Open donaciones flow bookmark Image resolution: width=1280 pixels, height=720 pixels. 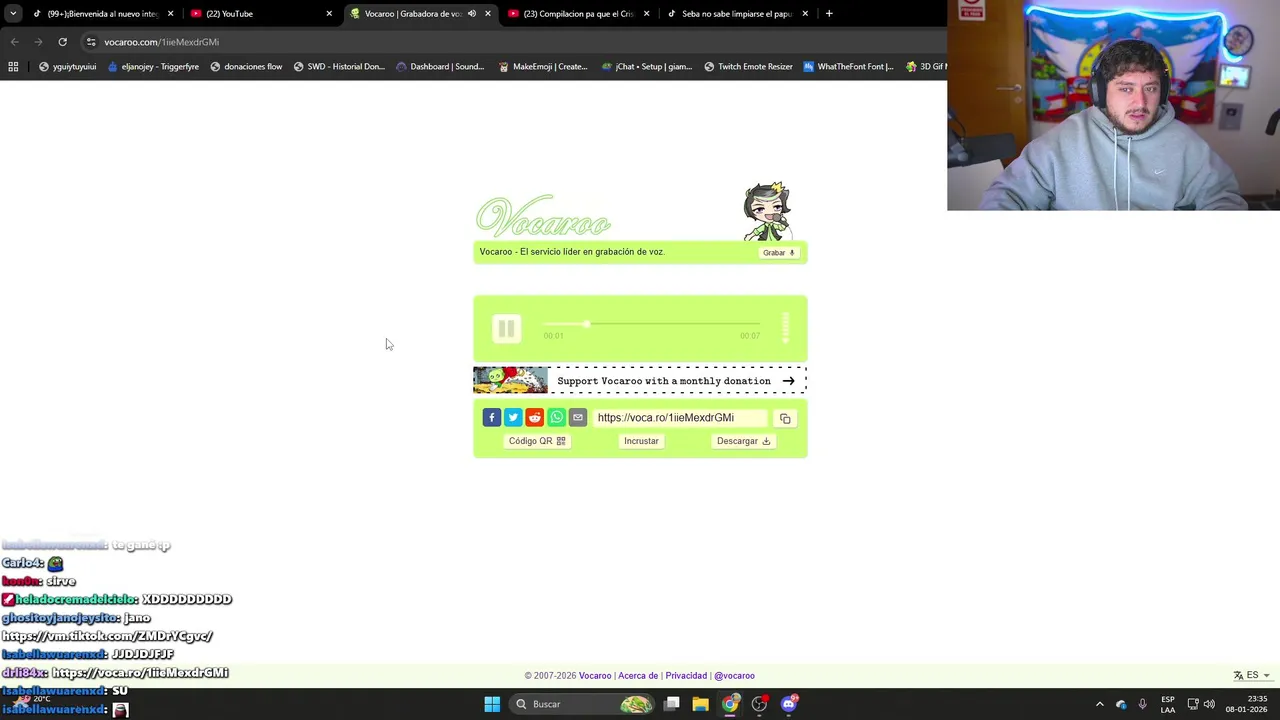(246, 67)
